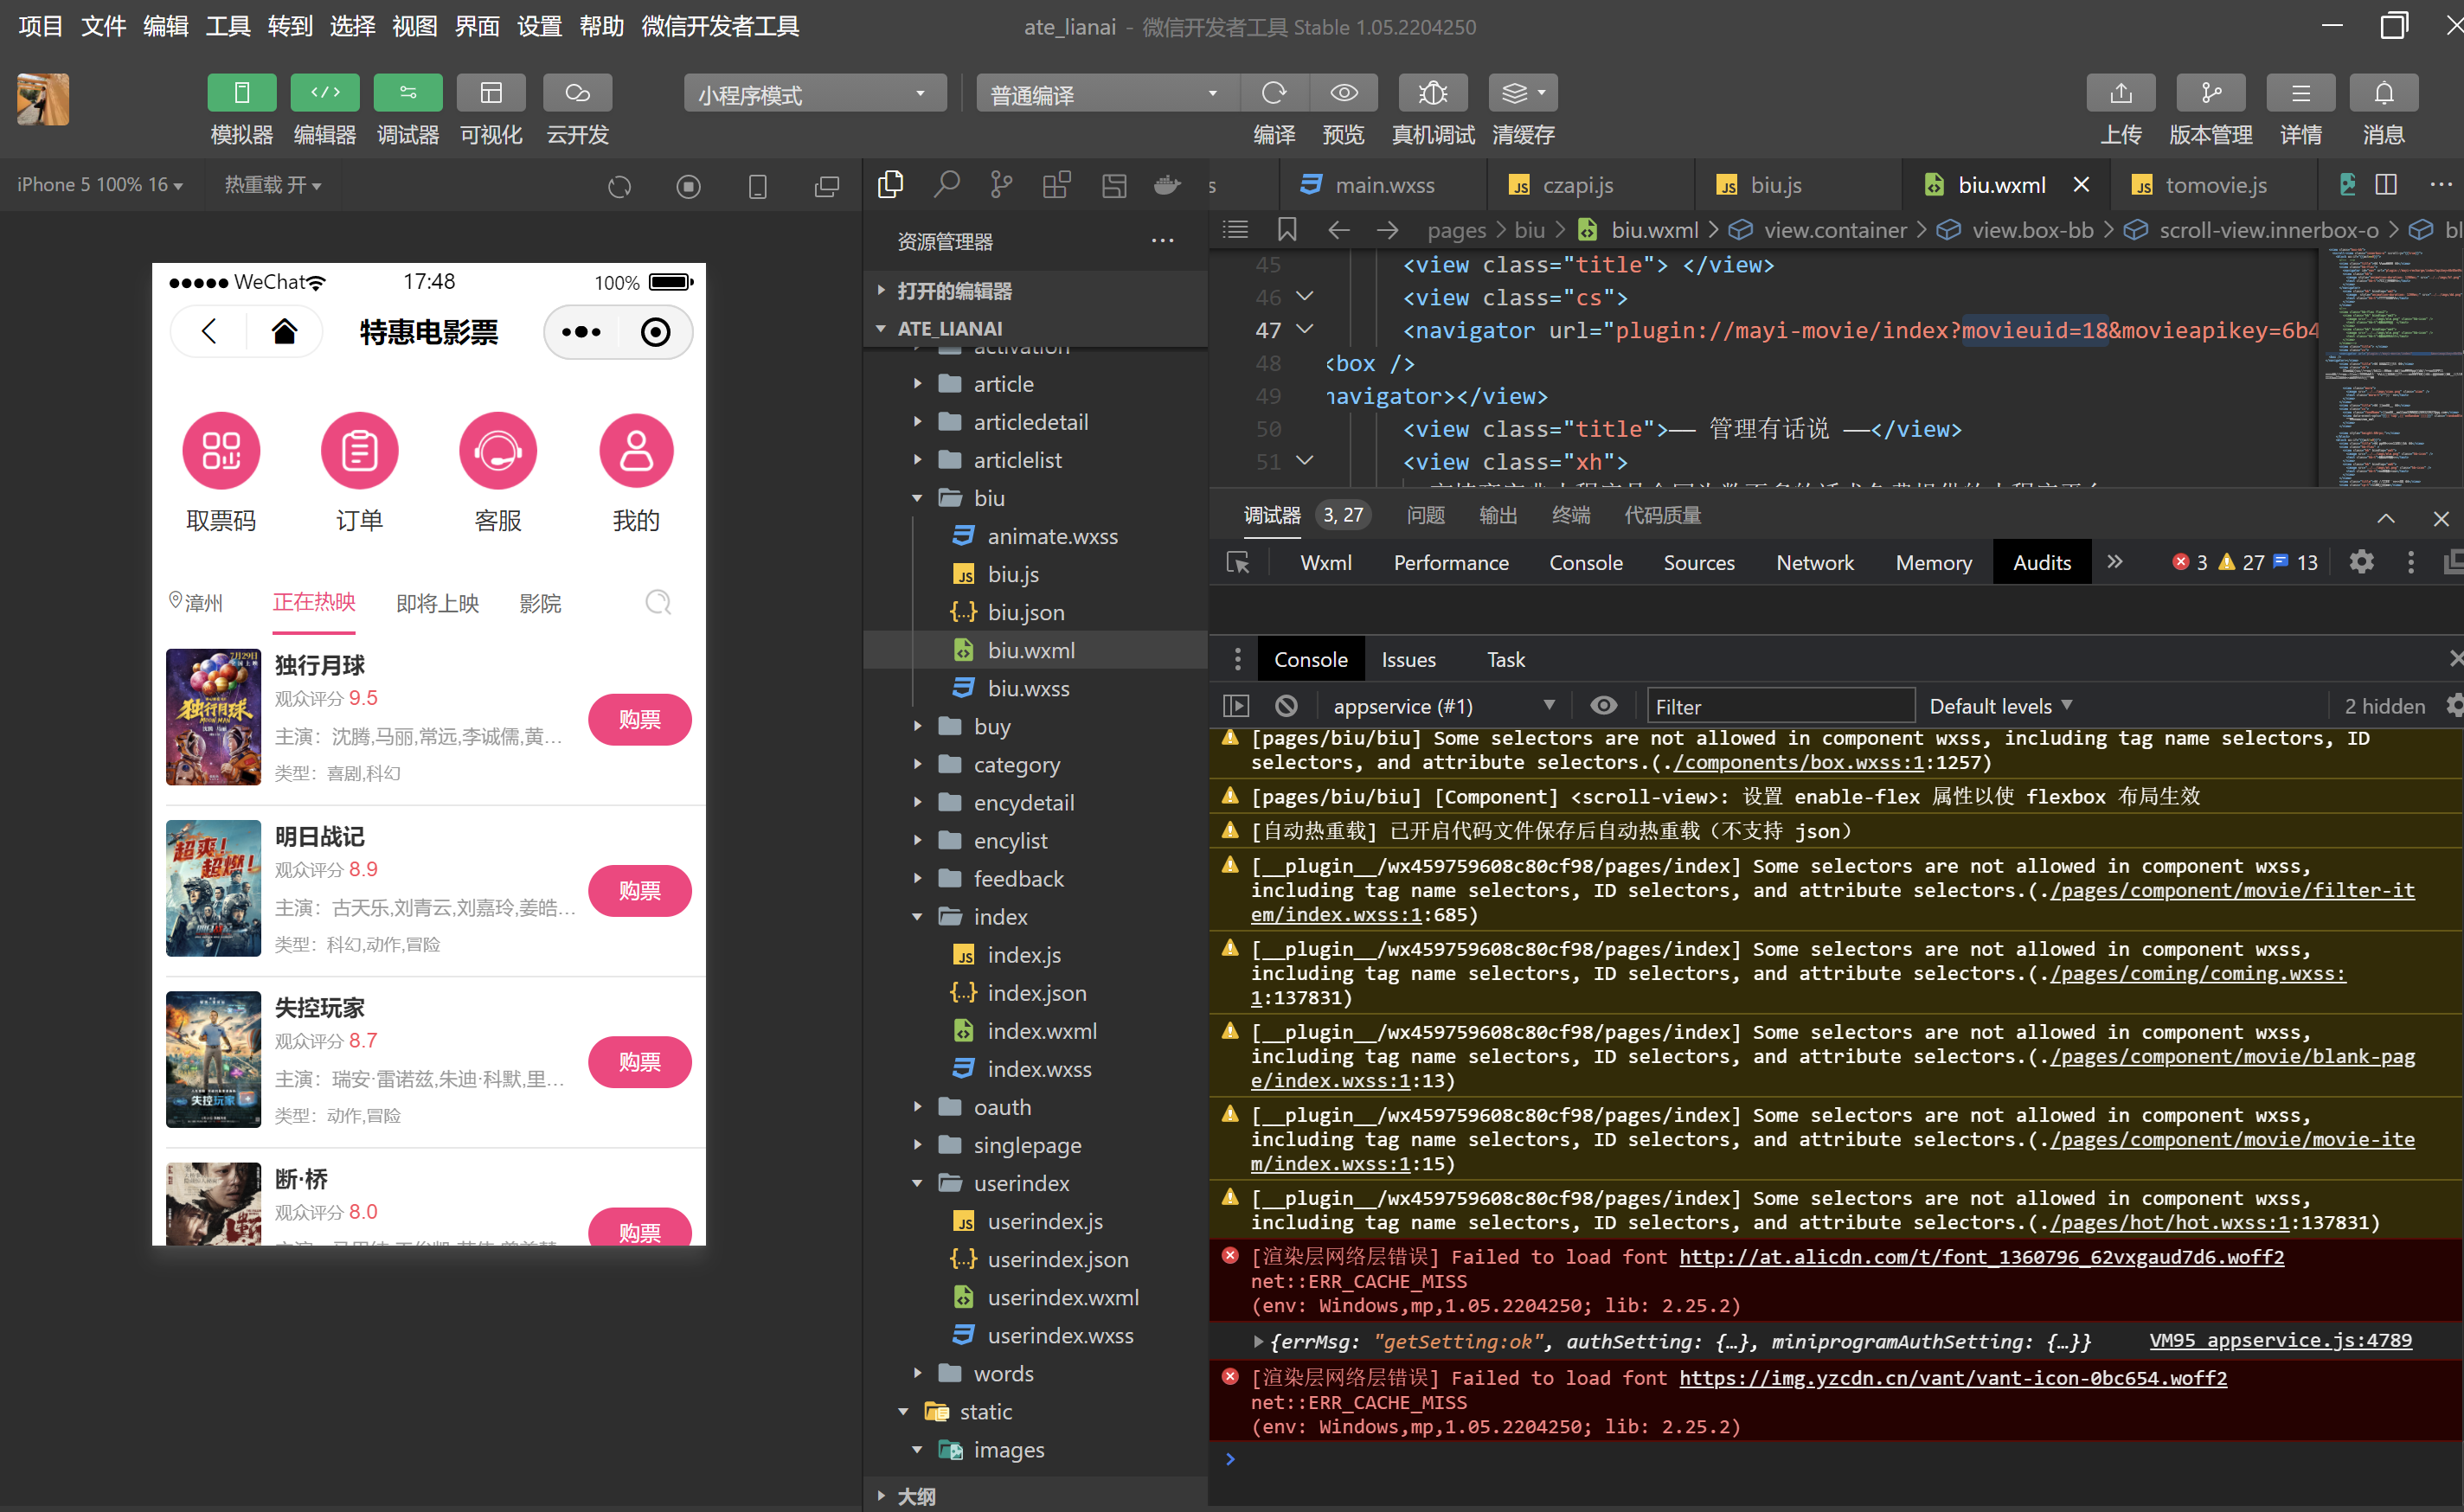Expand the article folder in tree

1003,384
